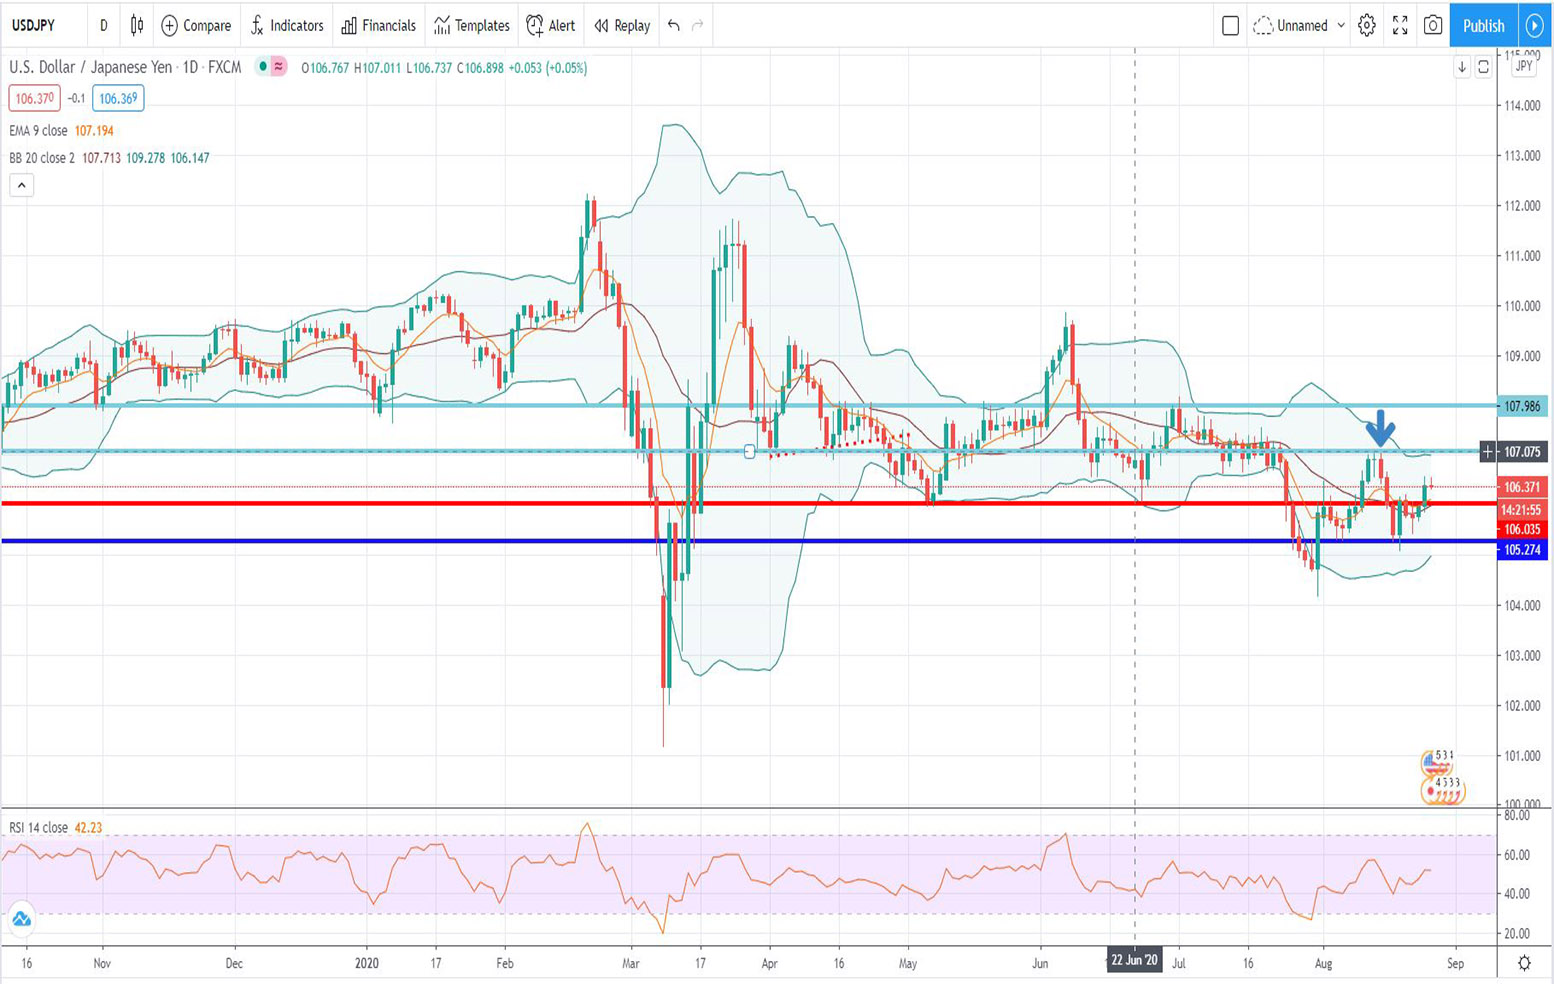Screen dimensions: 1554x984
Task: Click the Compare symbol button
Action: click(196, 26)
